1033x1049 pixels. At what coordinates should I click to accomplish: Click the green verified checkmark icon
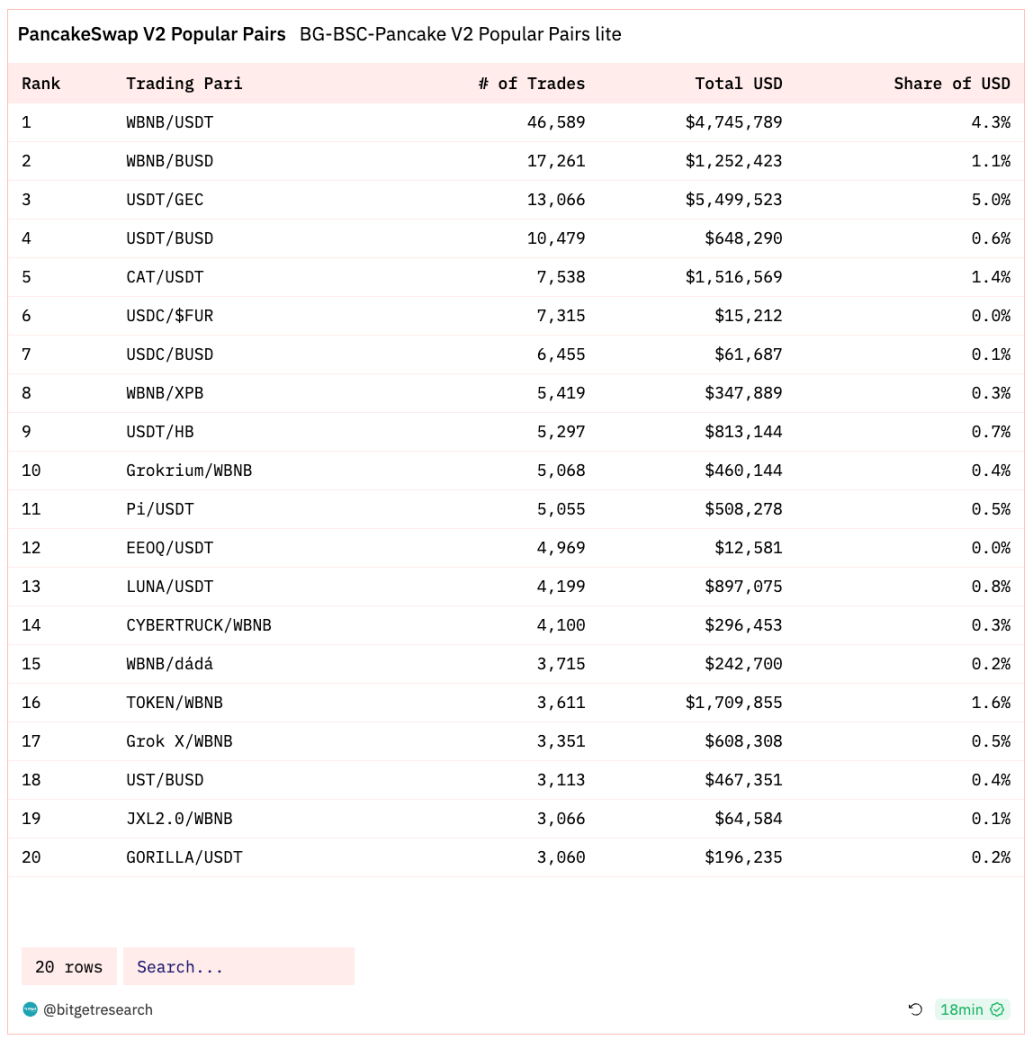[x=997, y=1009]
